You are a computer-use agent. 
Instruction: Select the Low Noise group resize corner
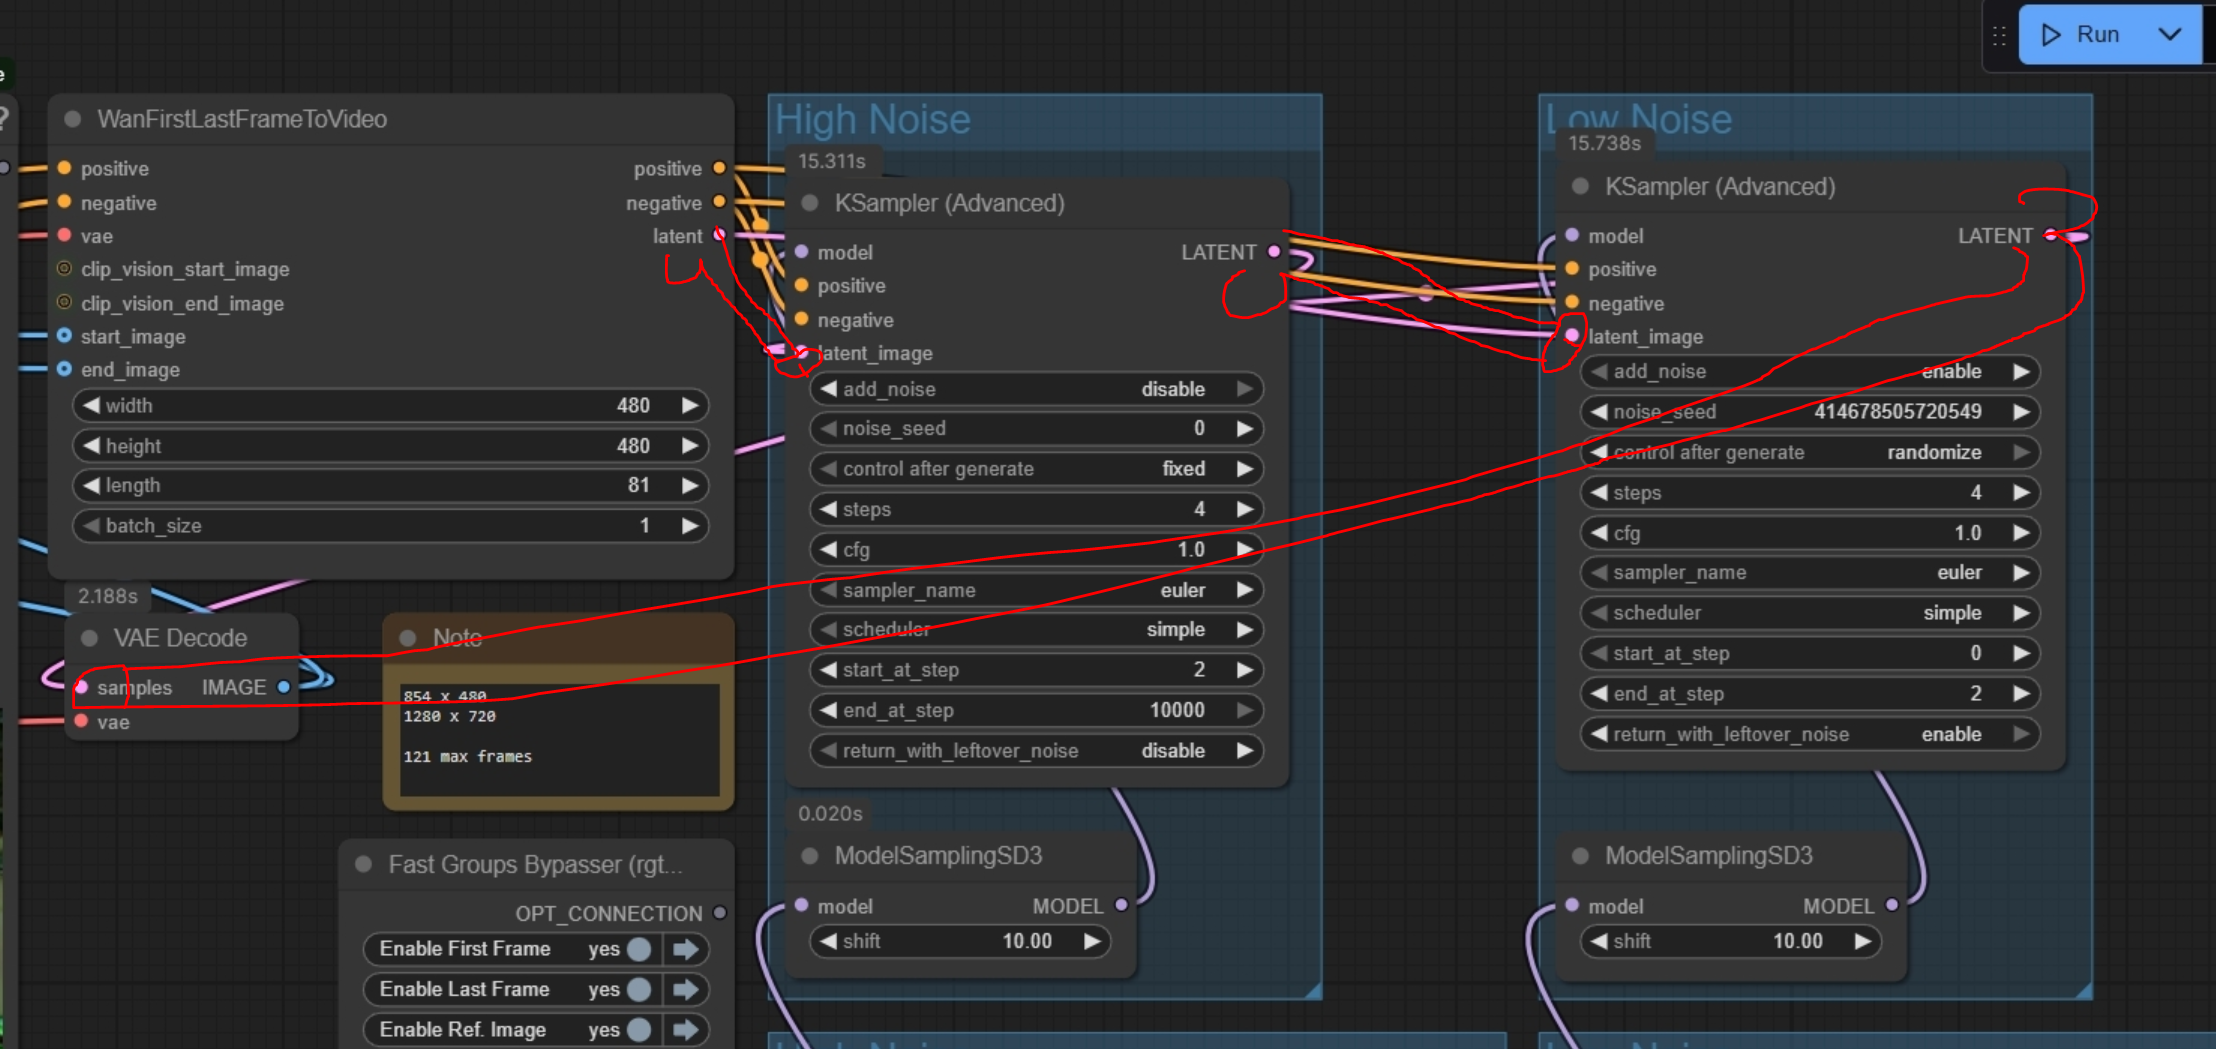coord(2084,990)
